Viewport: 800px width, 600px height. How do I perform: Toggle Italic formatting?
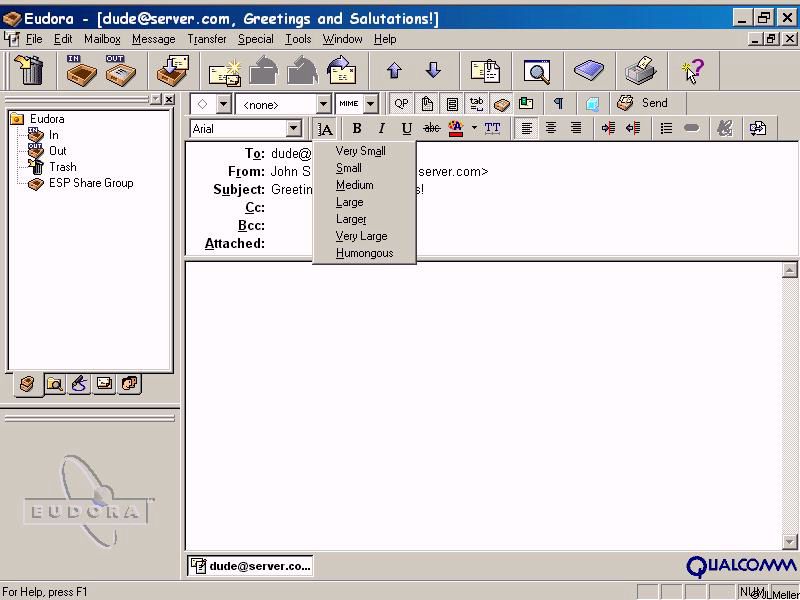pyautogui.click(x=381, y=128)
